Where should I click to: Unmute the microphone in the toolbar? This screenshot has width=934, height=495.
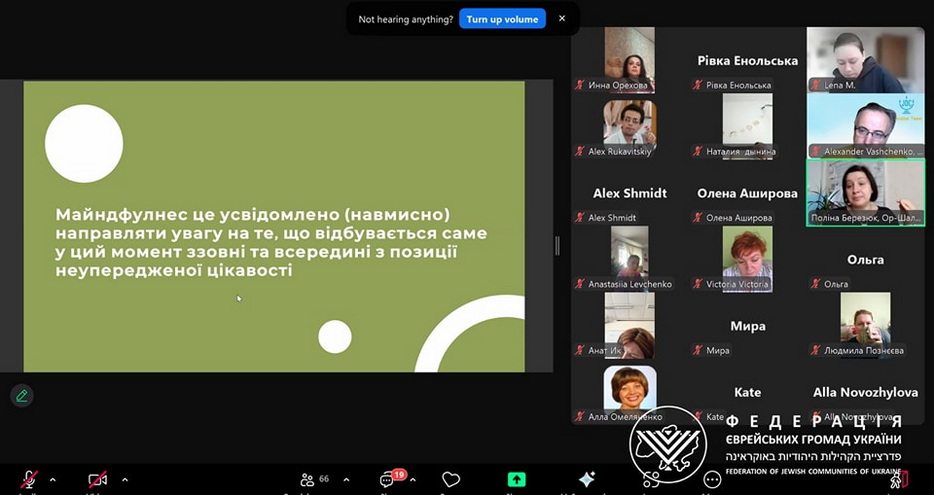[29, 480]
